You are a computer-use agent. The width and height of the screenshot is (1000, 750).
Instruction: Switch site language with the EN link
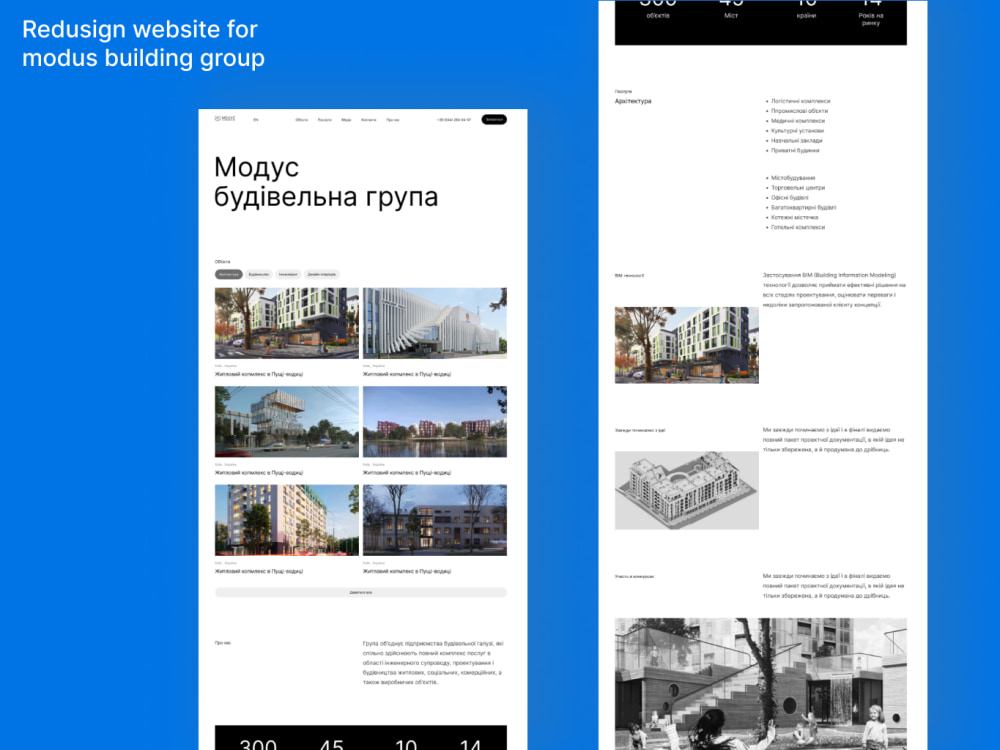(256, 120)
